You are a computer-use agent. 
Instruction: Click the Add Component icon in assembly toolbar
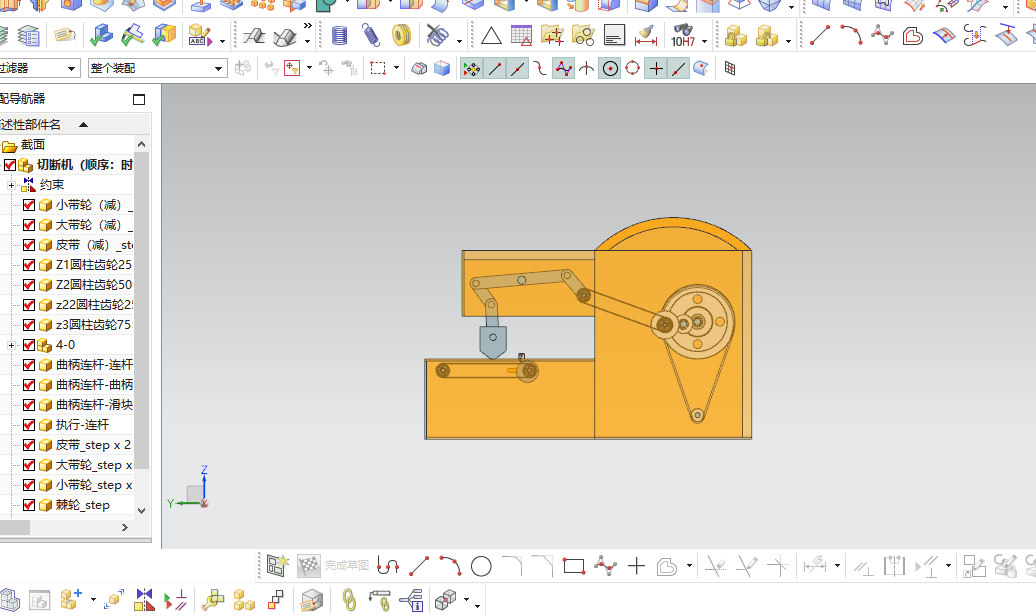tap(71, 599)
